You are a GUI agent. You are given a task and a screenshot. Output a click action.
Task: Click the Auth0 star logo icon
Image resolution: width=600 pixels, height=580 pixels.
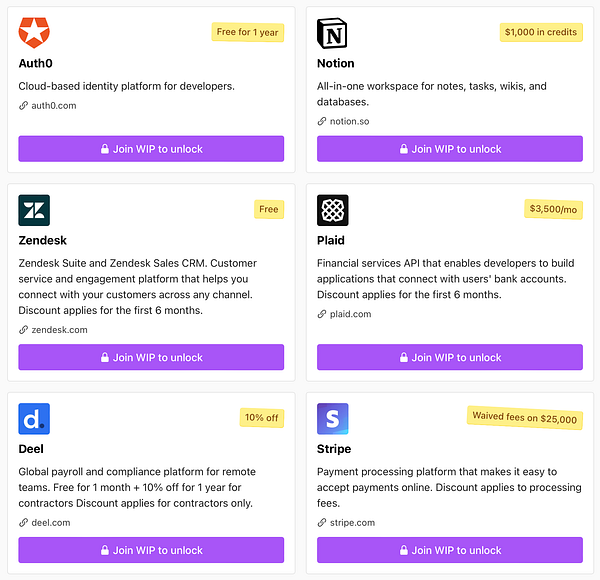point(34,34)
